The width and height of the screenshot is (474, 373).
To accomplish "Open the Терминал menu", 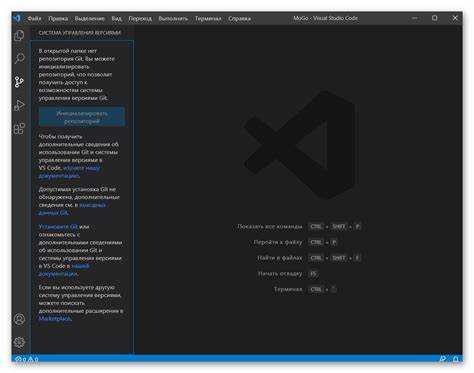I will pyautogui.click(x=208, y=19).
